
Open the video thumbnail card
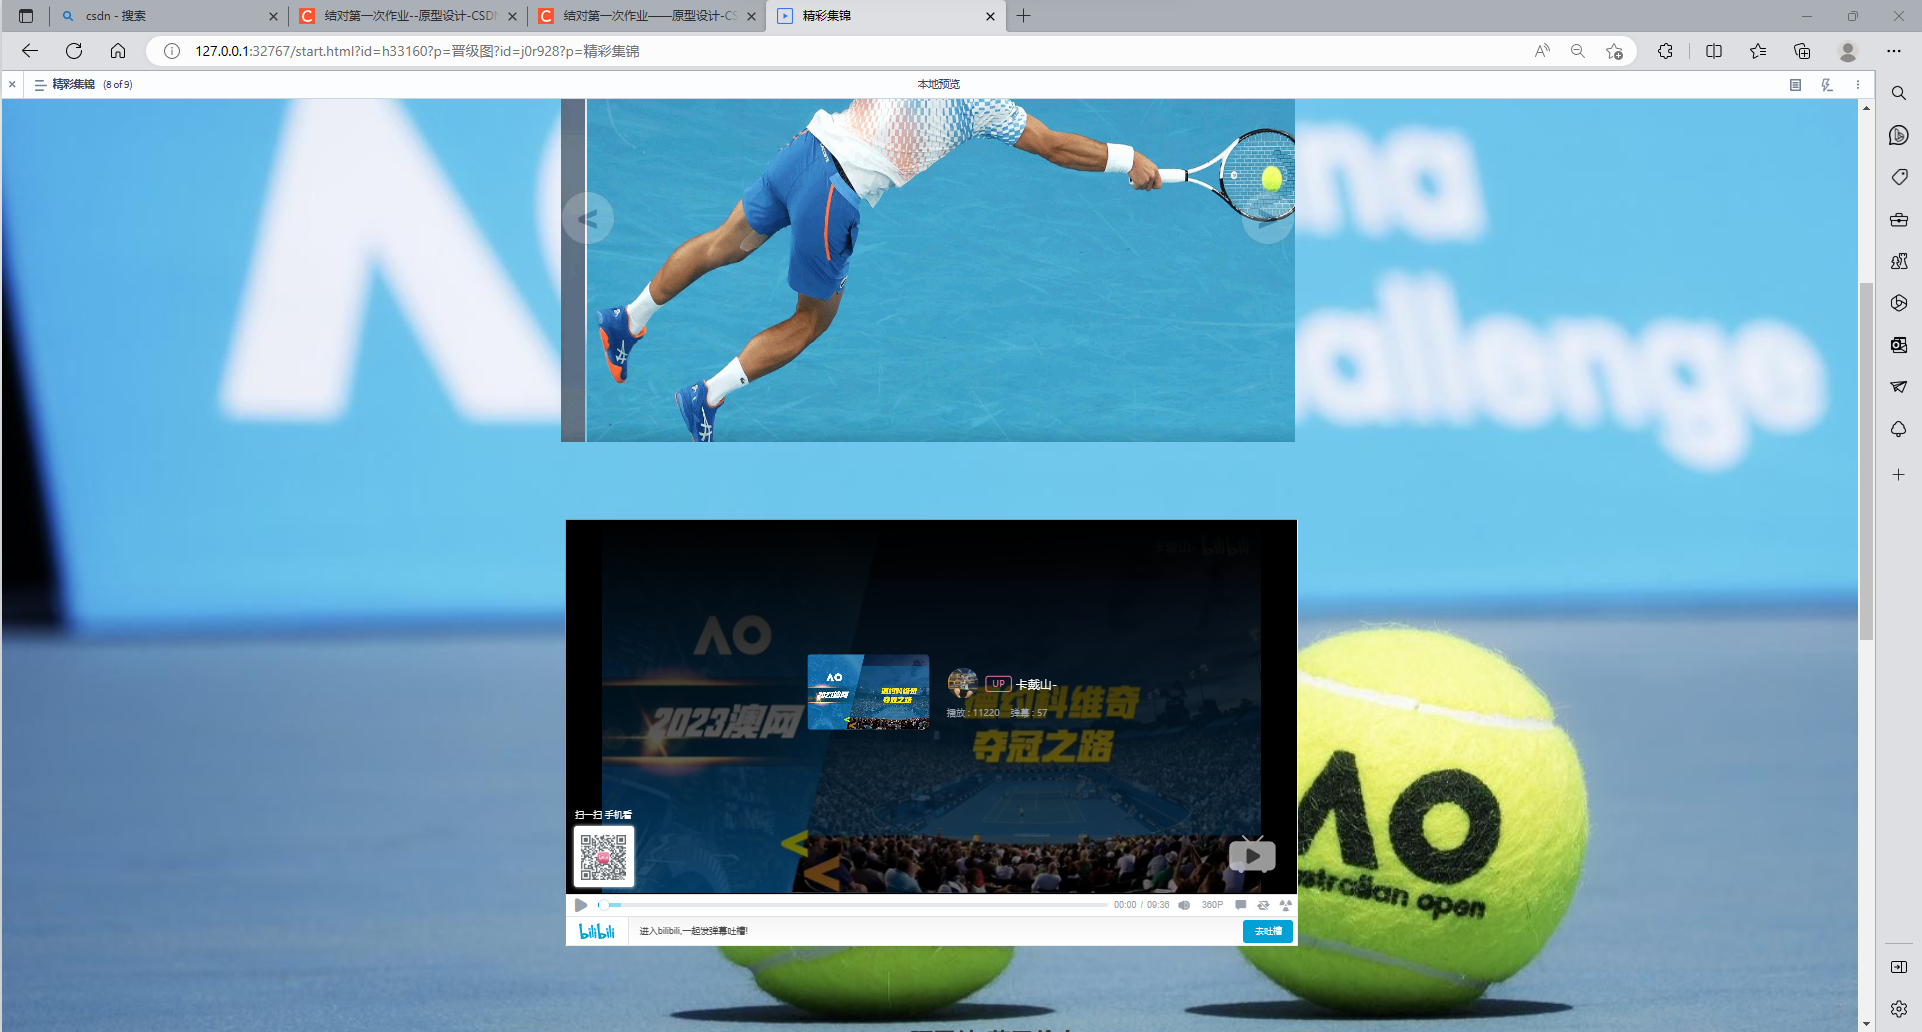(x=868, y=692)
